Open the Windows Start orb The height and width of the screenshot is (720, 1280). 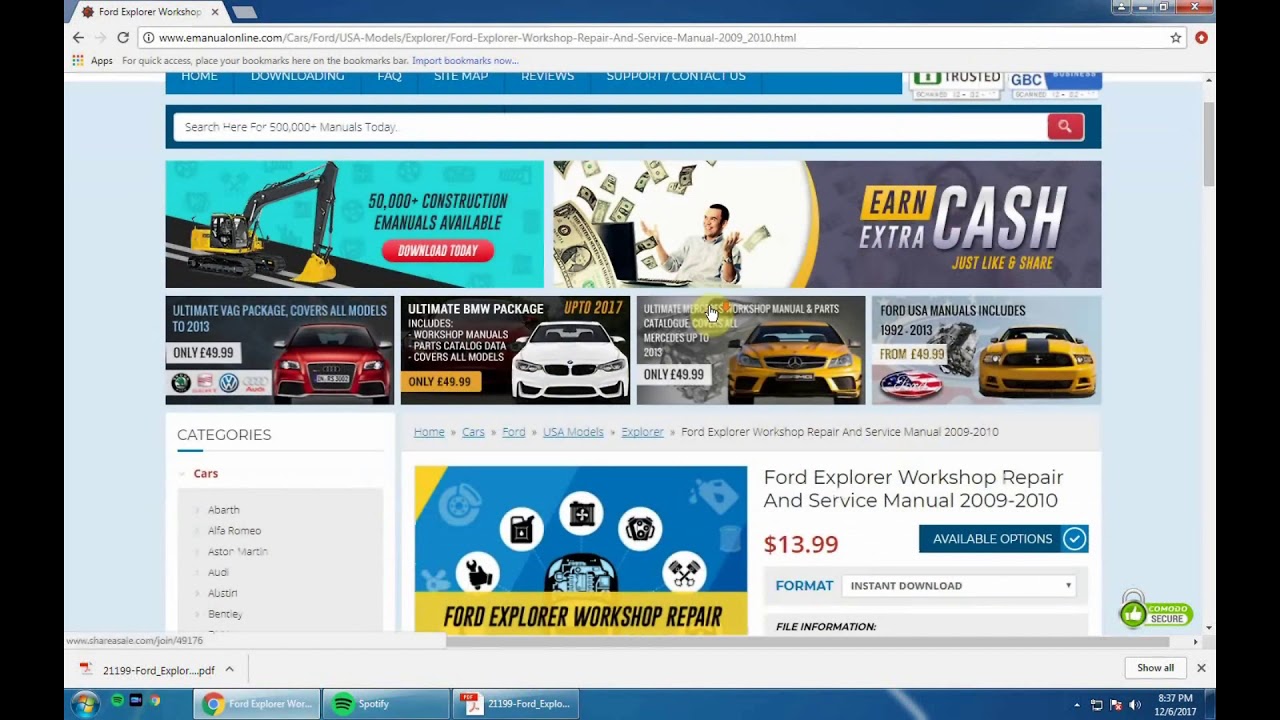pyautogui.click(x=84, y=703)
